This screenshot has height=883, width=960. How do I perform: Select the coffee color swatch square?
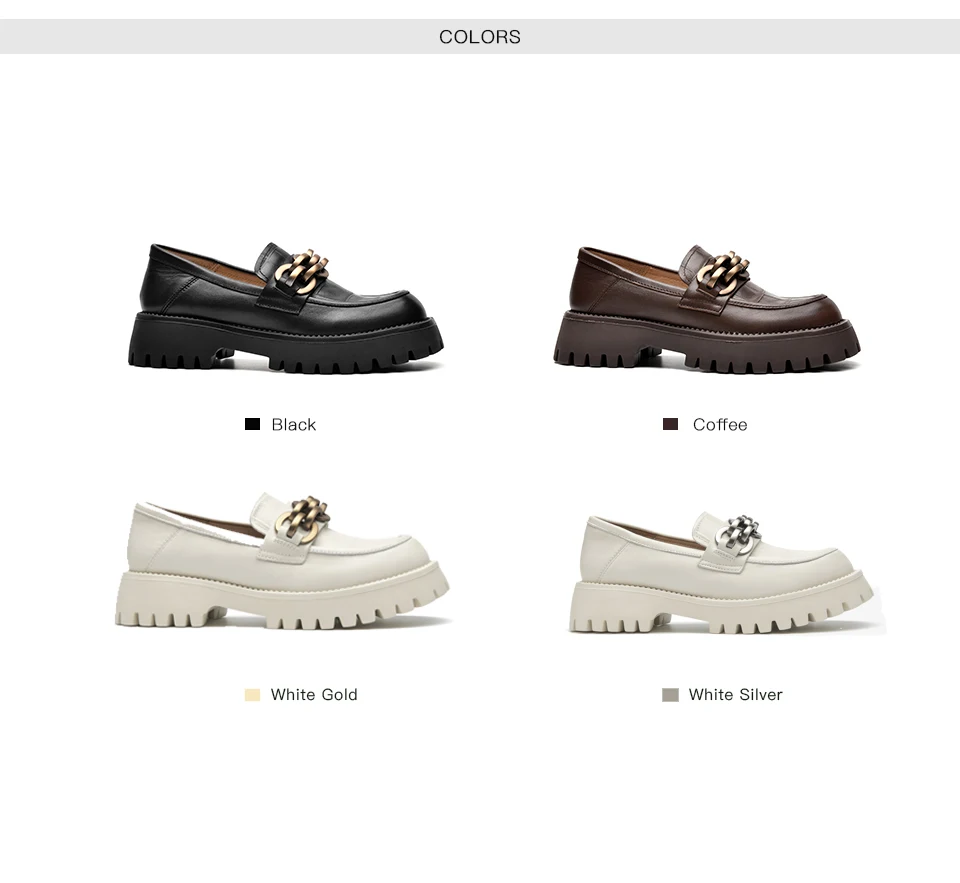point(670,424)
